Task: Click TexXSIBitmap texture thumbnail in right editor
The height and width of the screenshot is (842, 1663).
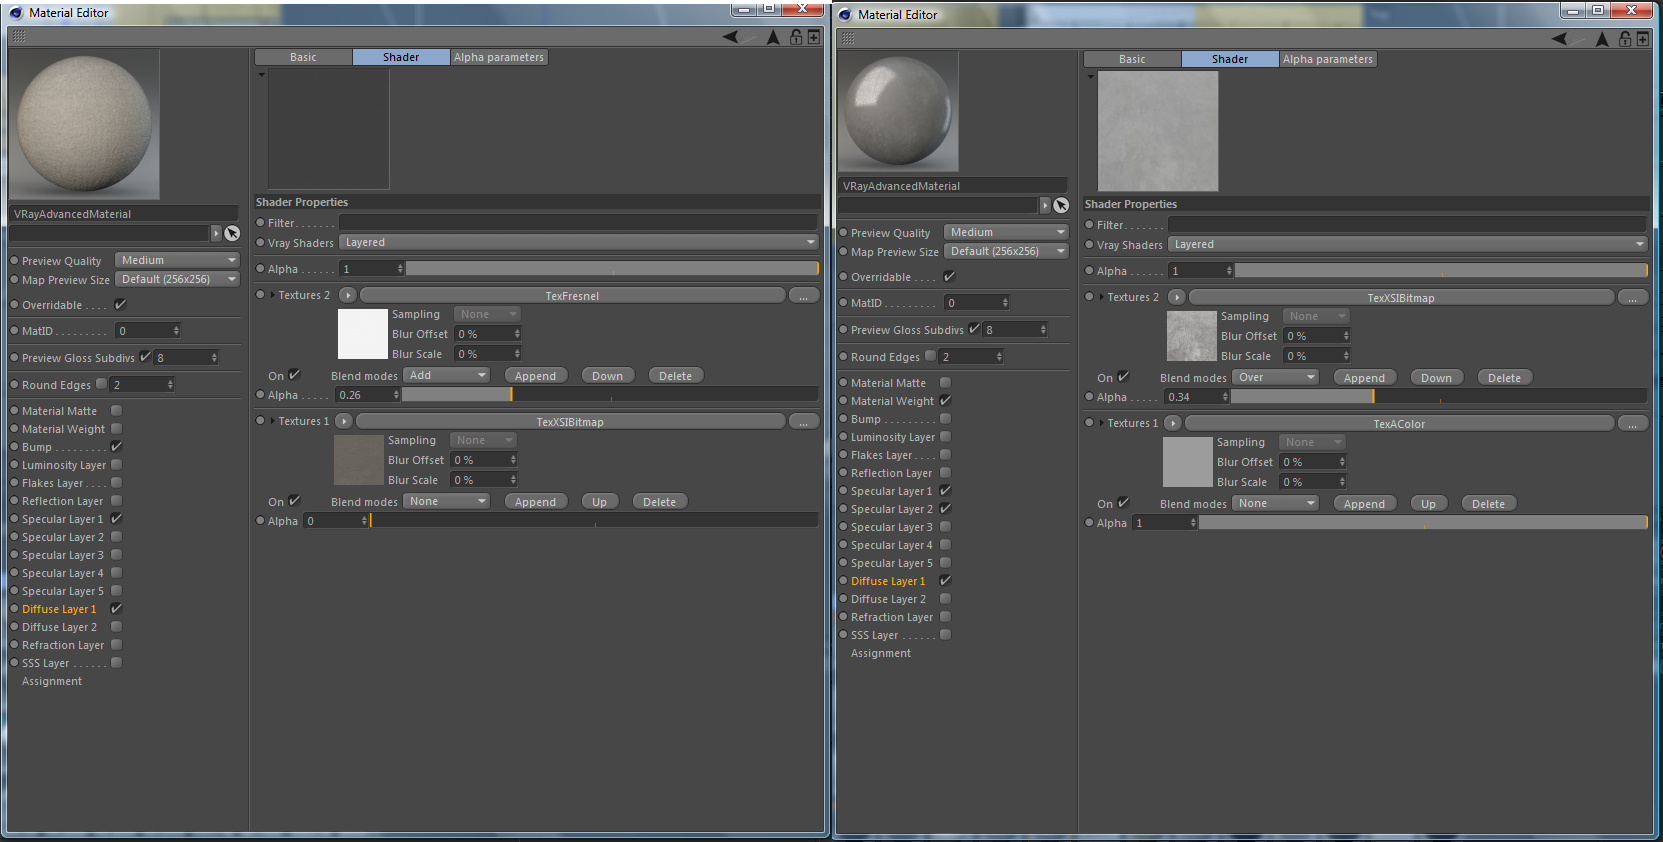Action: [1191, 336]
